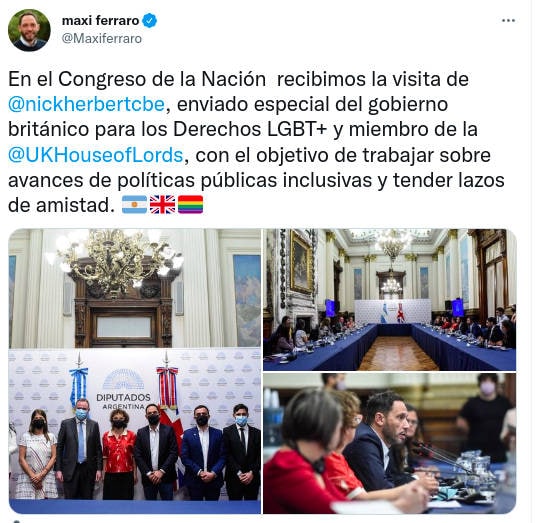535x523 pixels.
Task: Click the tweet text mentioning Derechos LGBT+
Action: click(x=243, y=130)
